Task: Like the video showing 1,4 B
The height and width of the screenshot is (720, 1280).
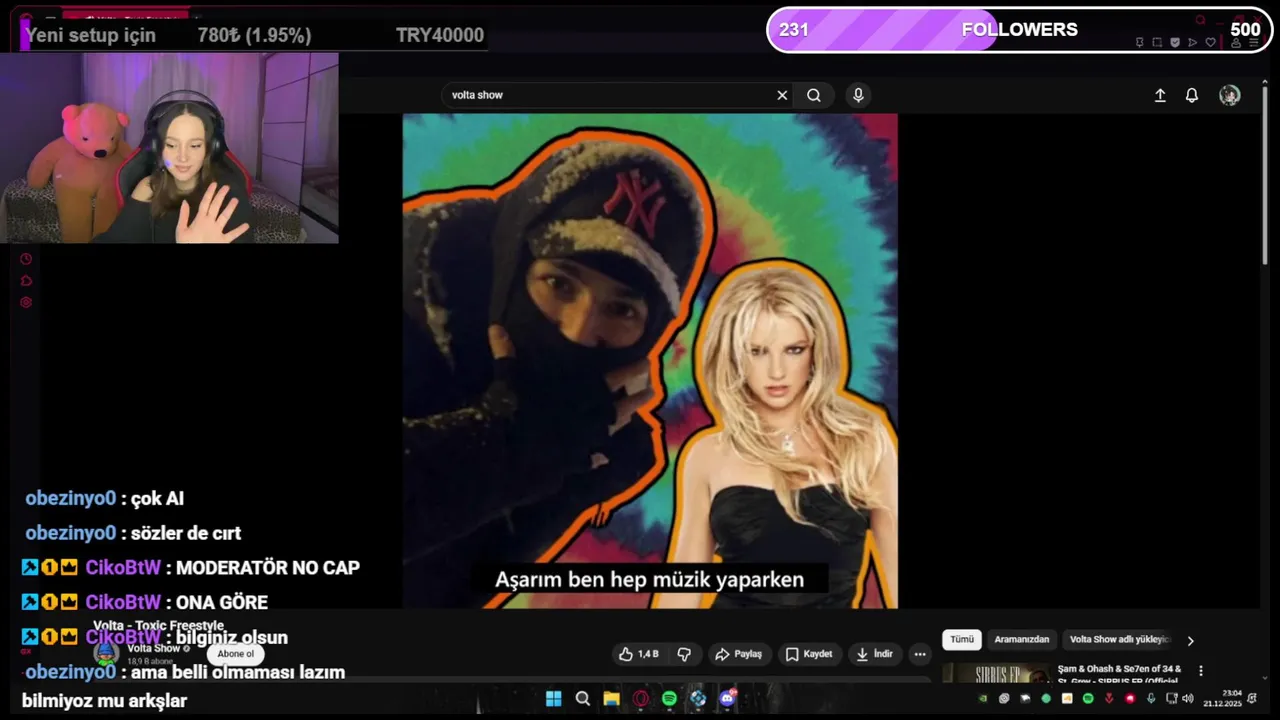Action: (638, 654)
